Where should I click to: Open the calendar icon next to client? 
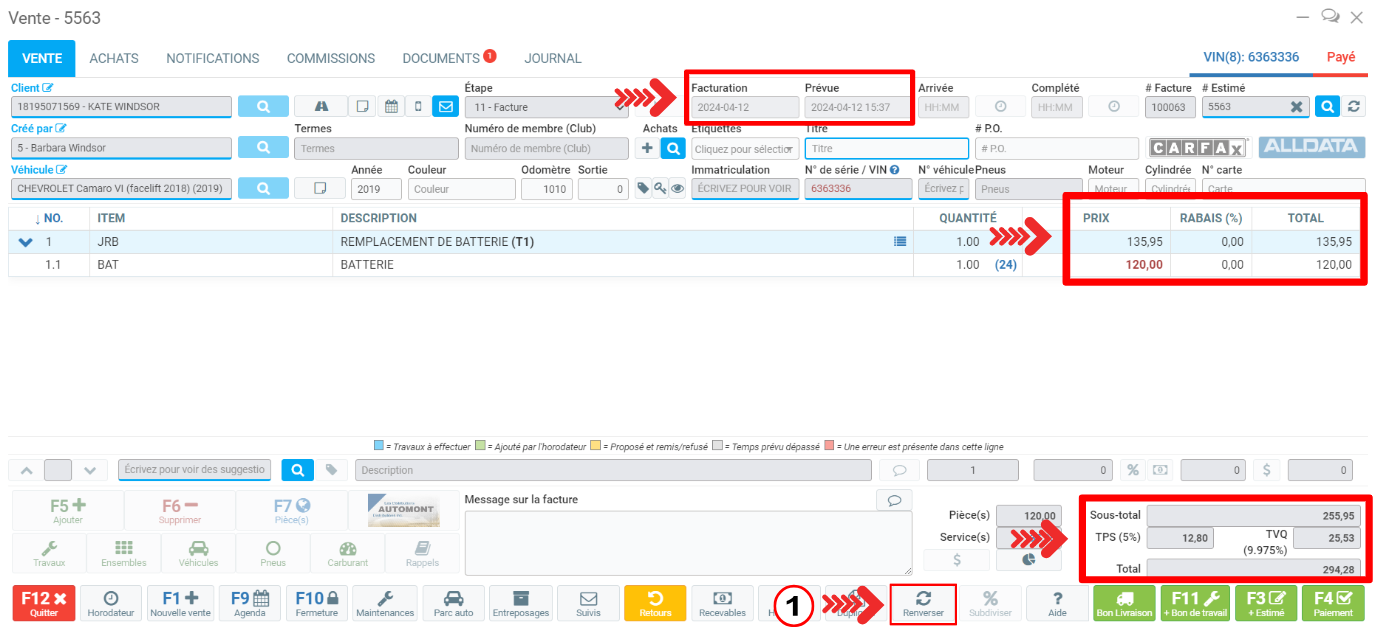pyautogui.click(x=391, y=106)
